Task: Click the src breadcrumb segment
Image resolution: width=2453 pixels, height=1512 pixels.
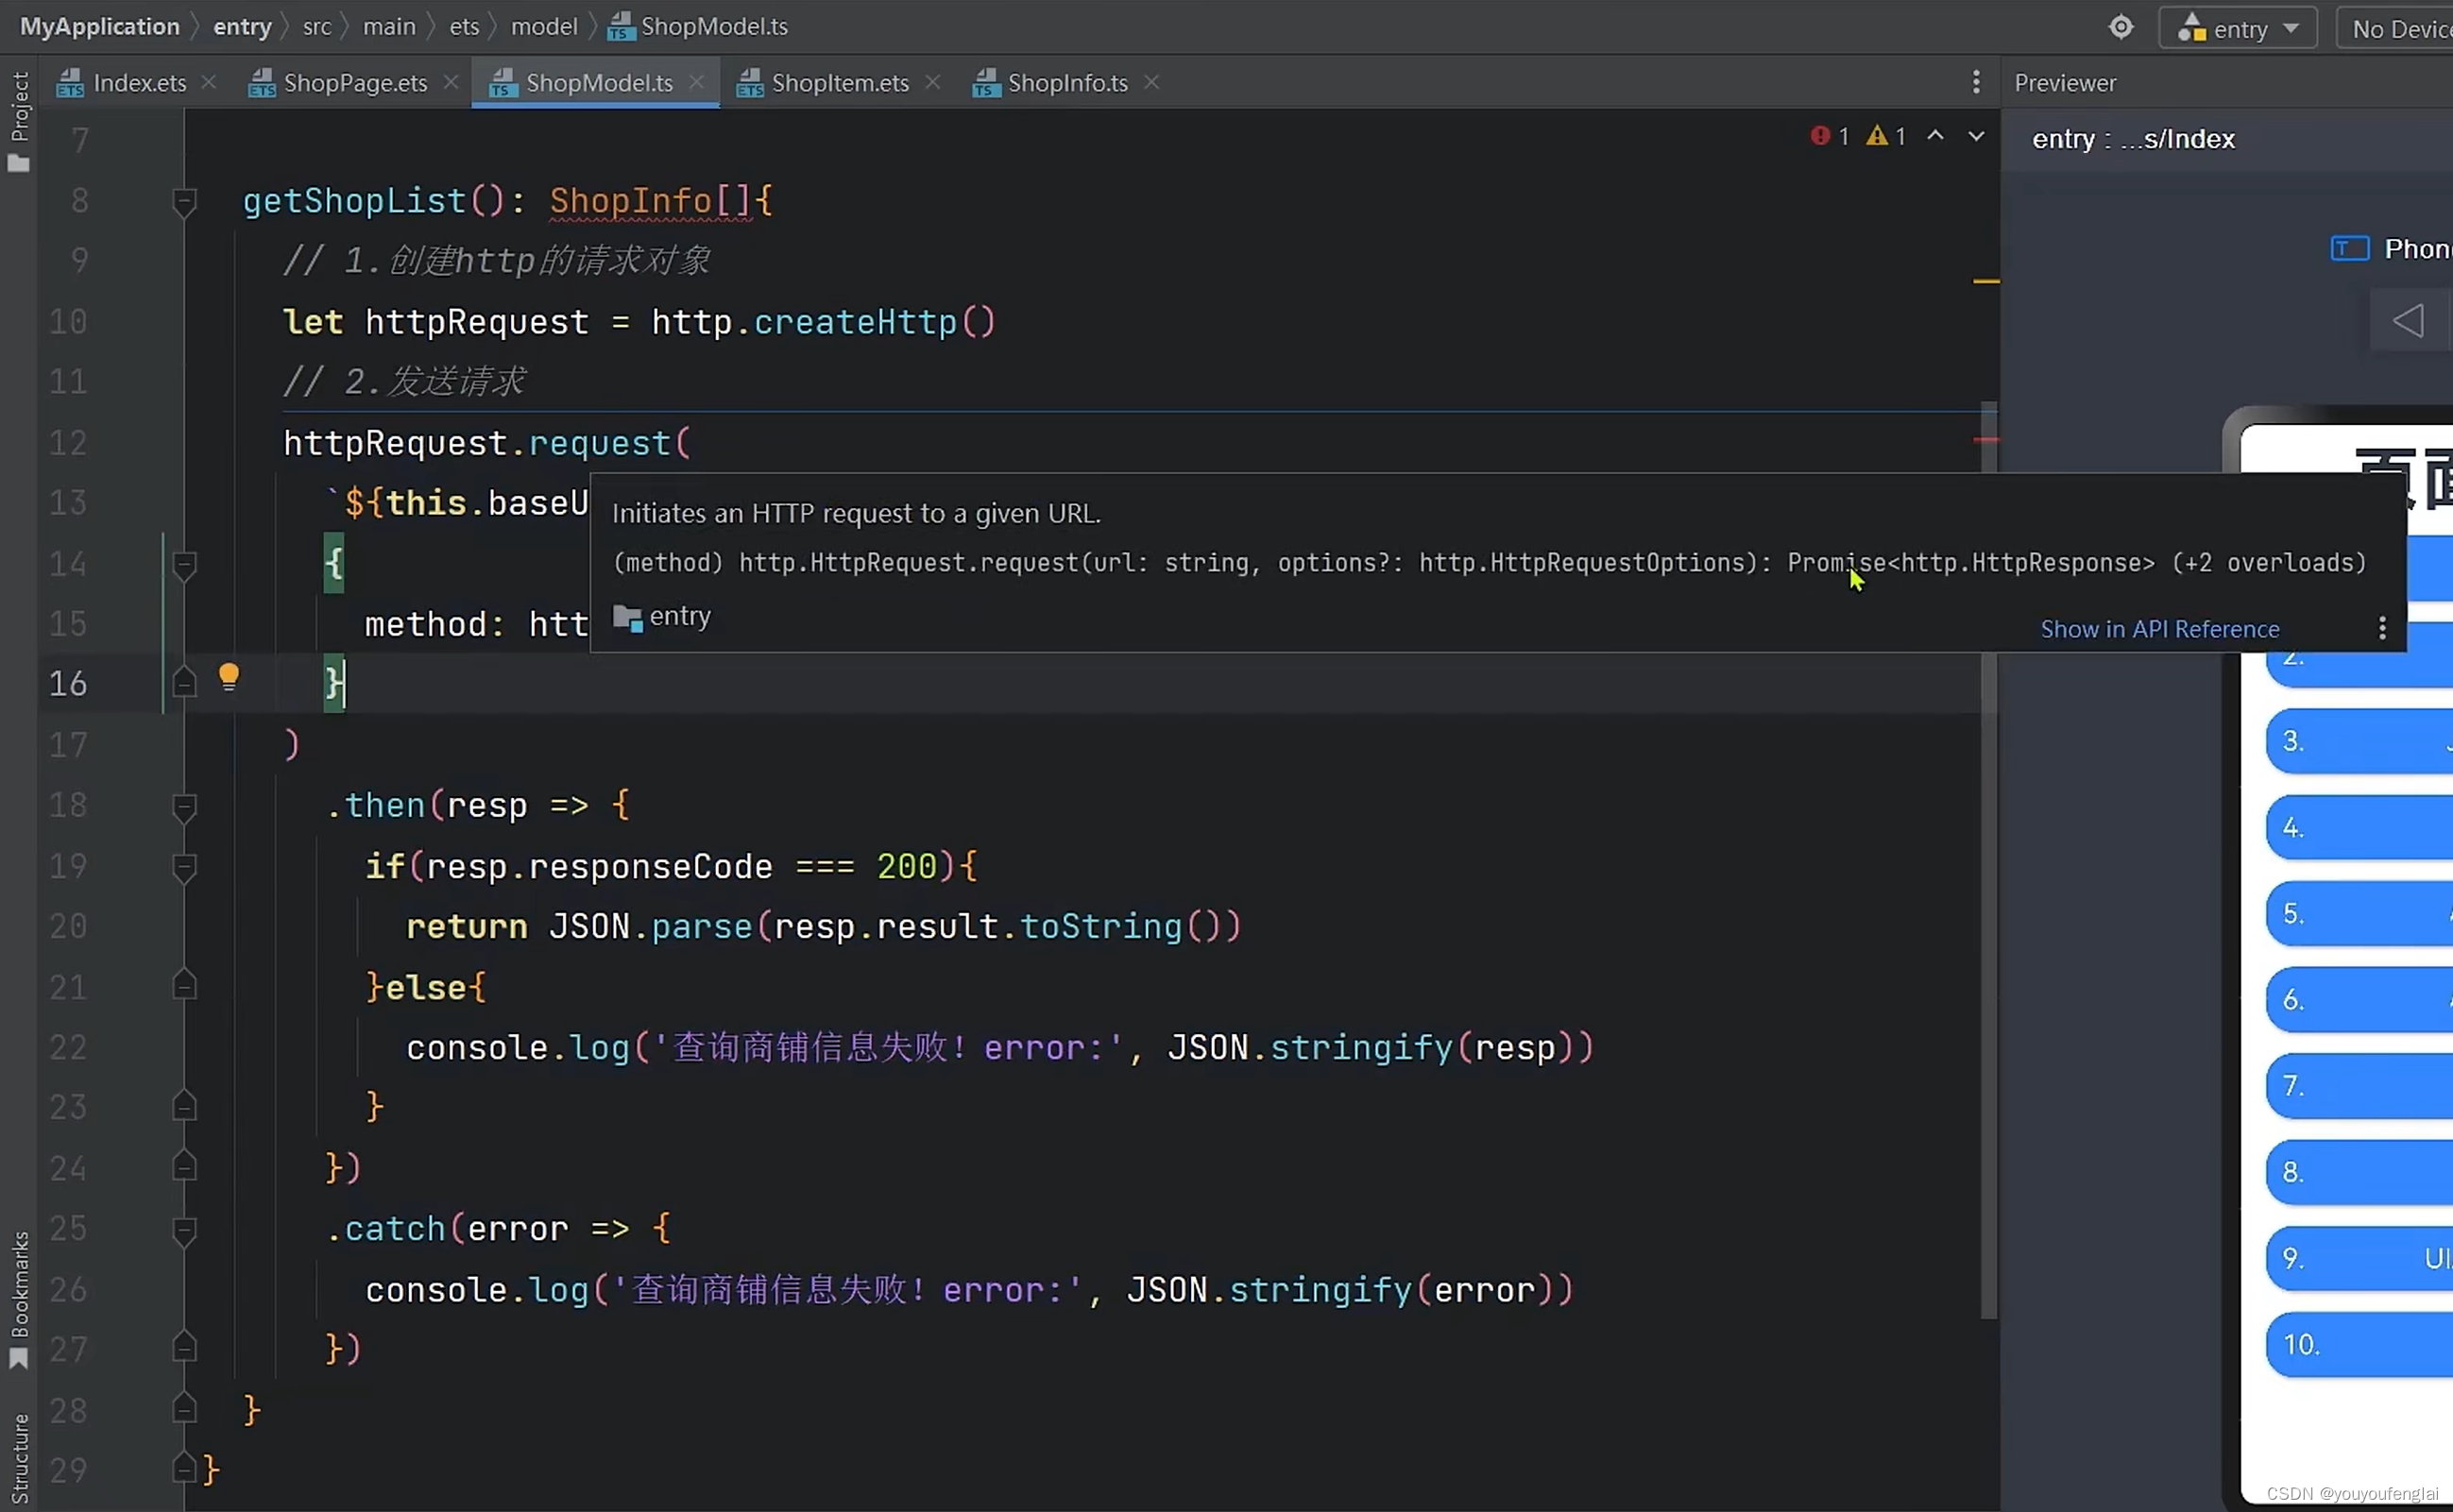Action: point(317,27)
